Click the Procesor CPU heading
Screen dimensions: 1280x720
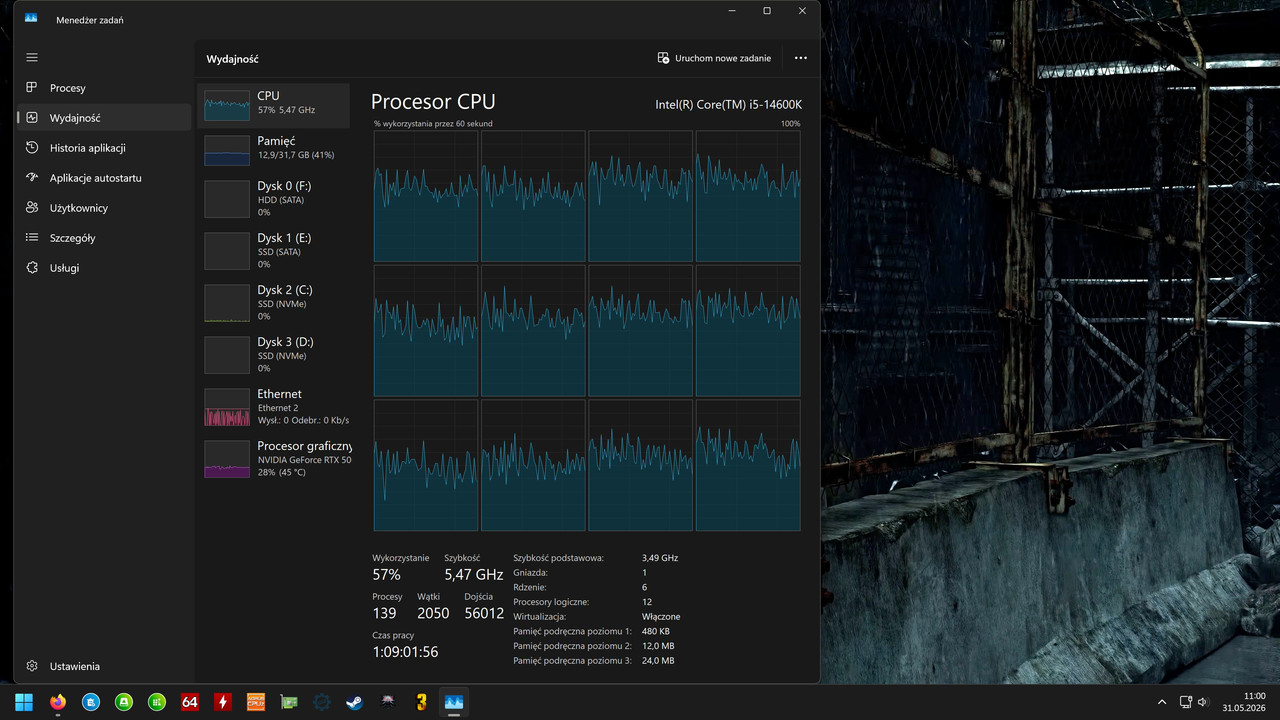pyautogui.click(x=433, y=102)
